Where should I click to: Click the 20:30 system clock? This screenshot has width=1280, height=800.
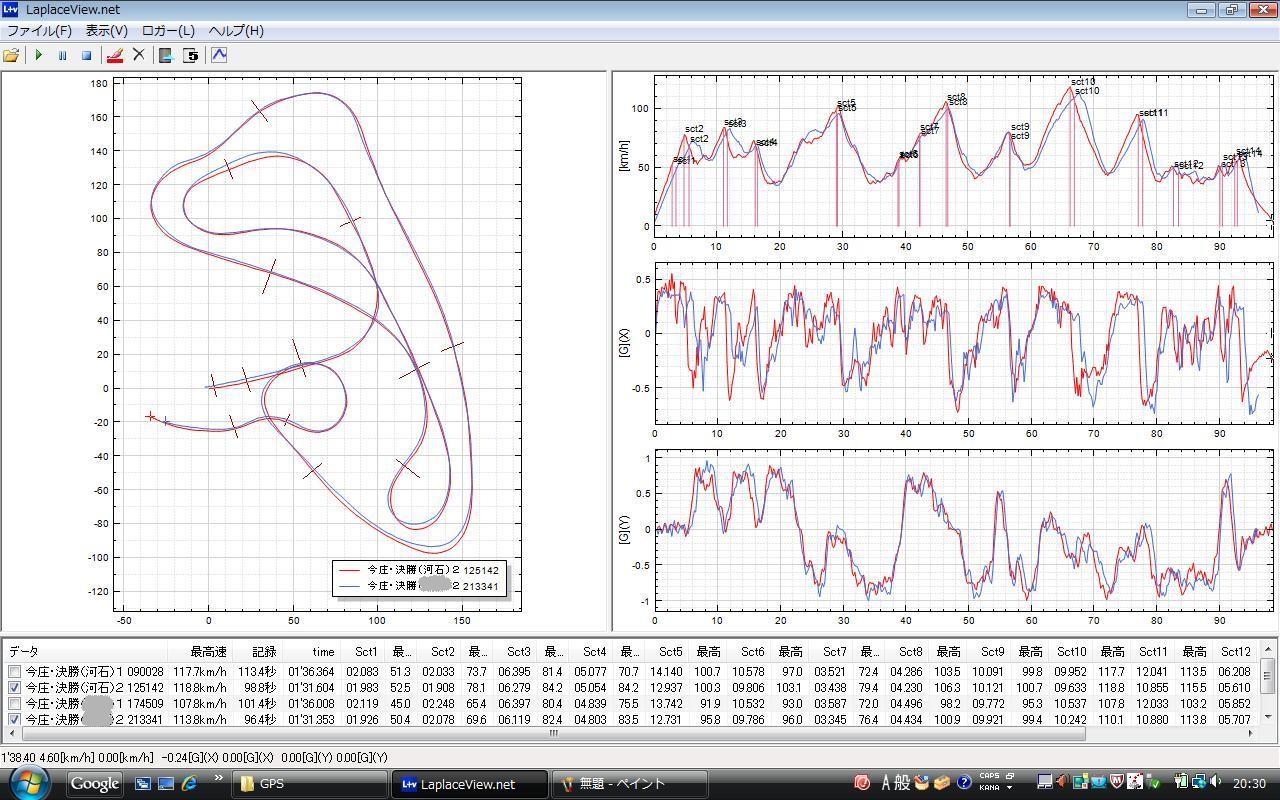click(1249, 784)
